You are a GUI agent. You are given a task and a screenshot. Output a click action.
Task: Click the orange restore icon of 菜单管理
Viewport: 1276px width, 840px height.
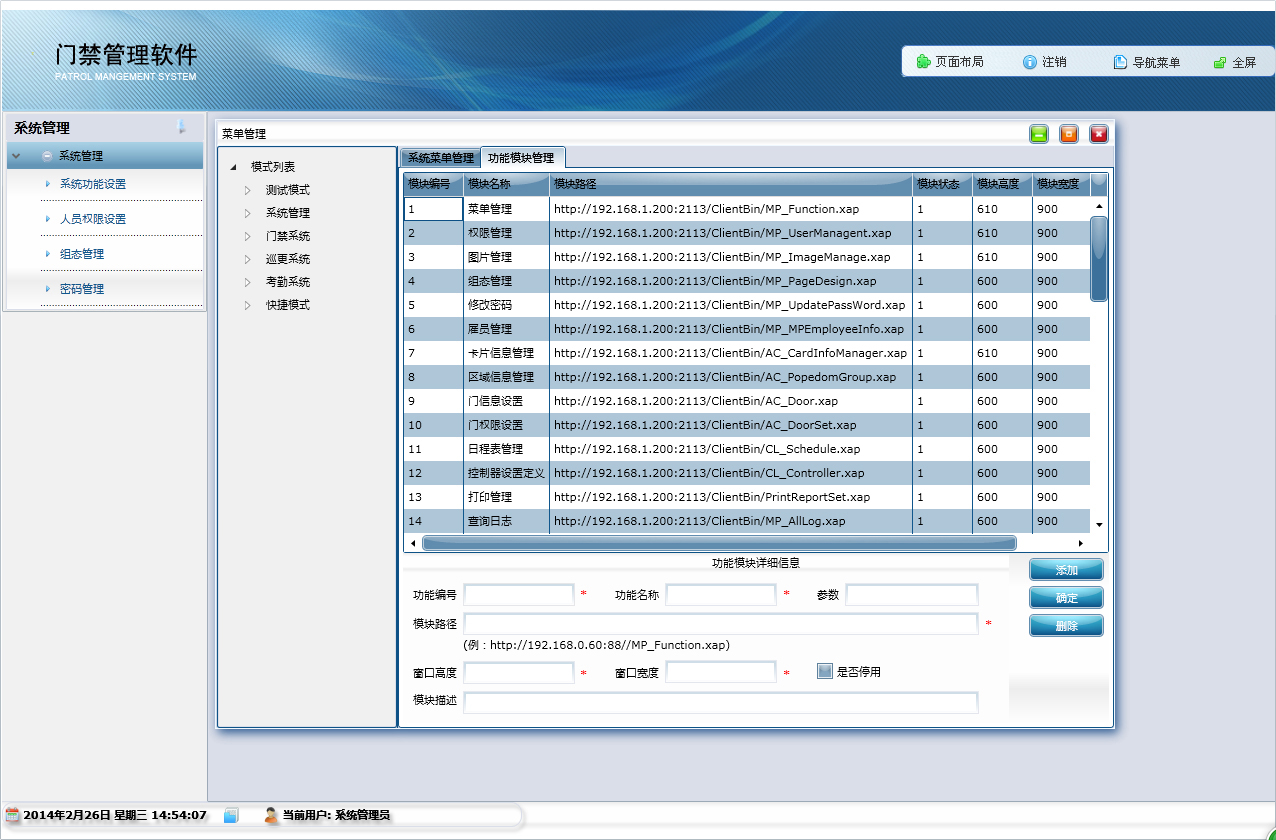(1069, 134)
